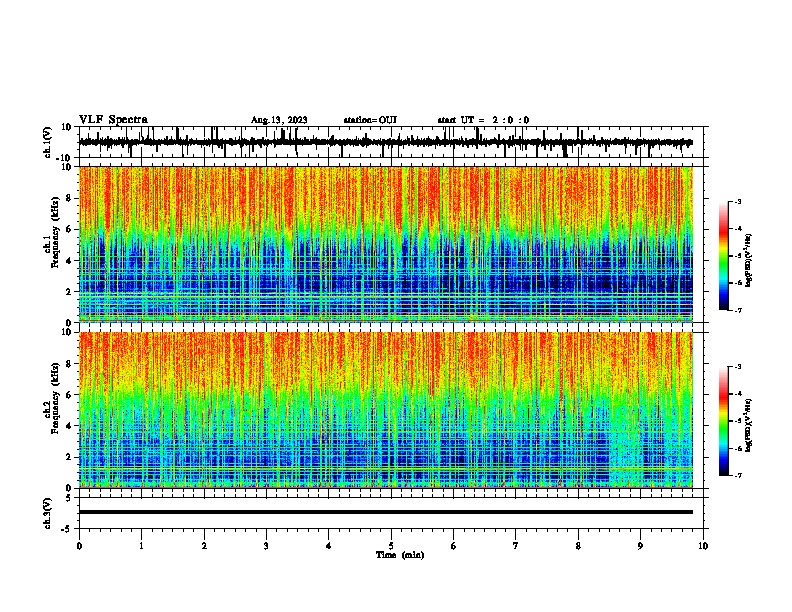Screen dimensions: 792x612
Task: Click x-axis tick label '3'
Action: click(266, 546)
